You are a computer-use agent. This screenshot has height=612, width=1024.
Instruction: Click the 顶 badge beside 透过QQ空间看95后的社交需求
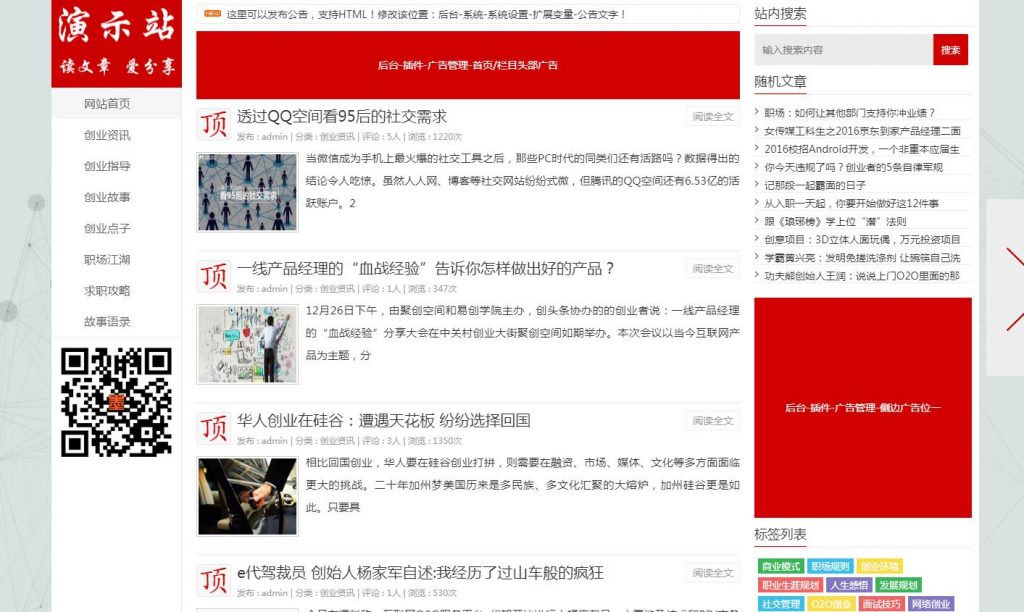click(x=214, y=124)
